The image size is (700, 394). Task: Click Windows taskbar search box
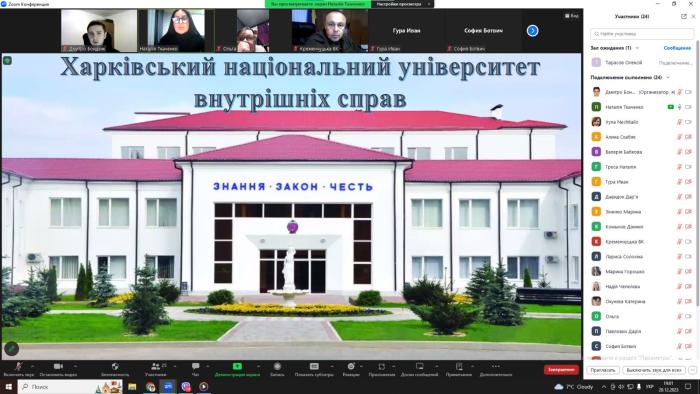[71, 386]
